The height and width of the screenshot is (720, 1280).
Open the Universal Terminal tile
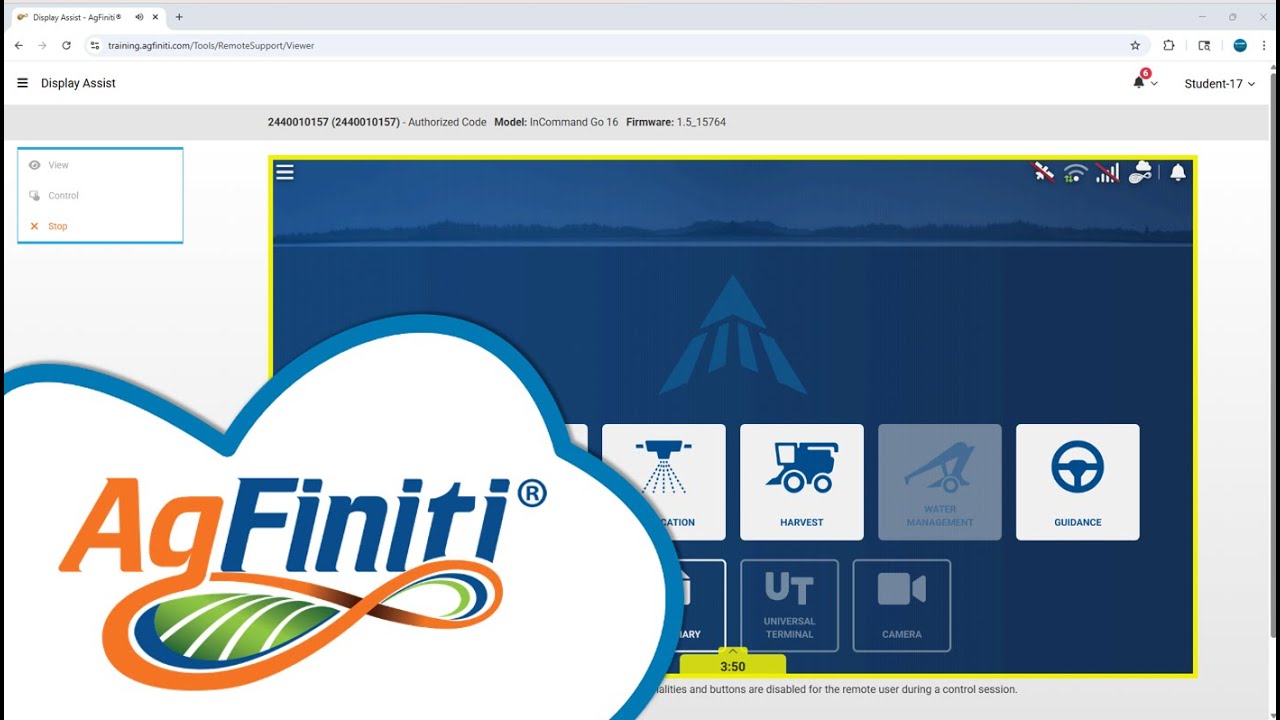[789, 605]
